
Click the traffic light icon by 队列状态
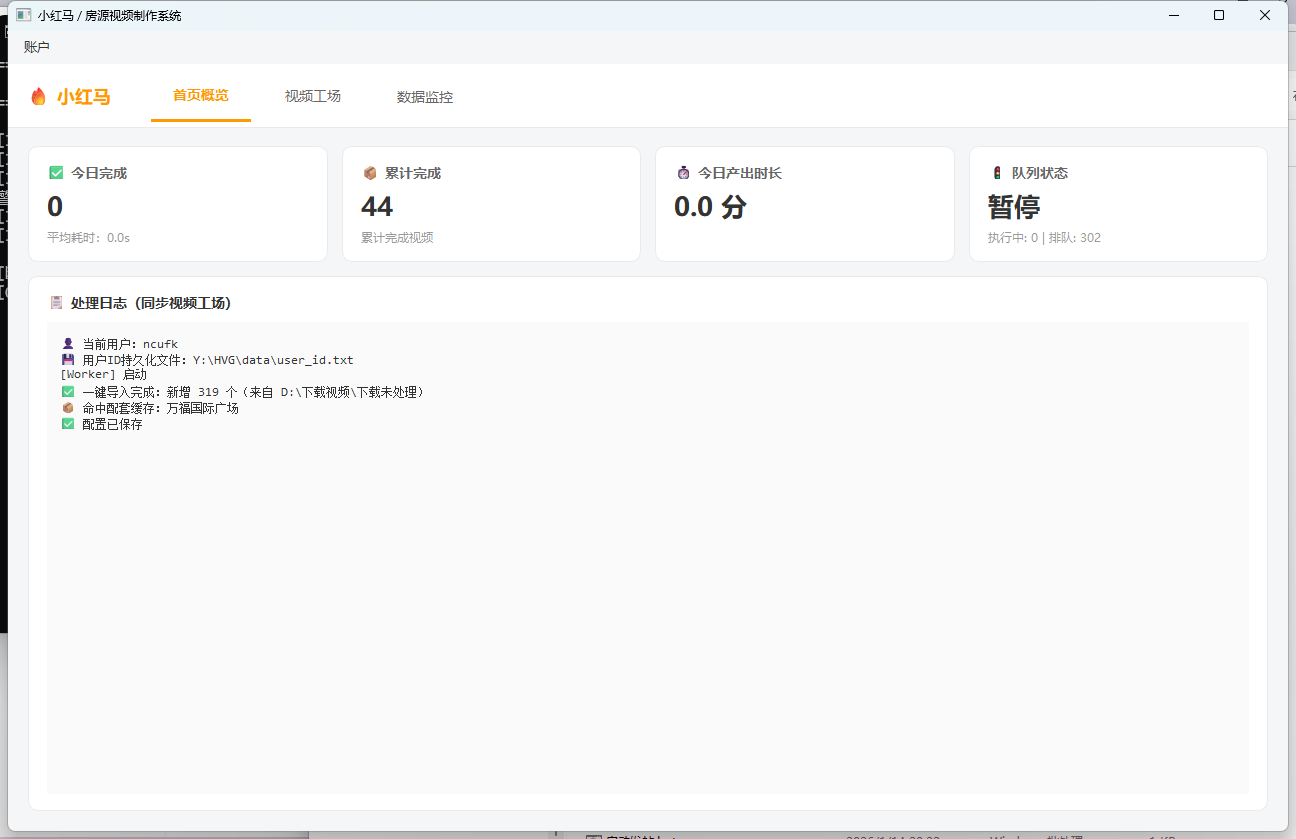coord(997,173)
